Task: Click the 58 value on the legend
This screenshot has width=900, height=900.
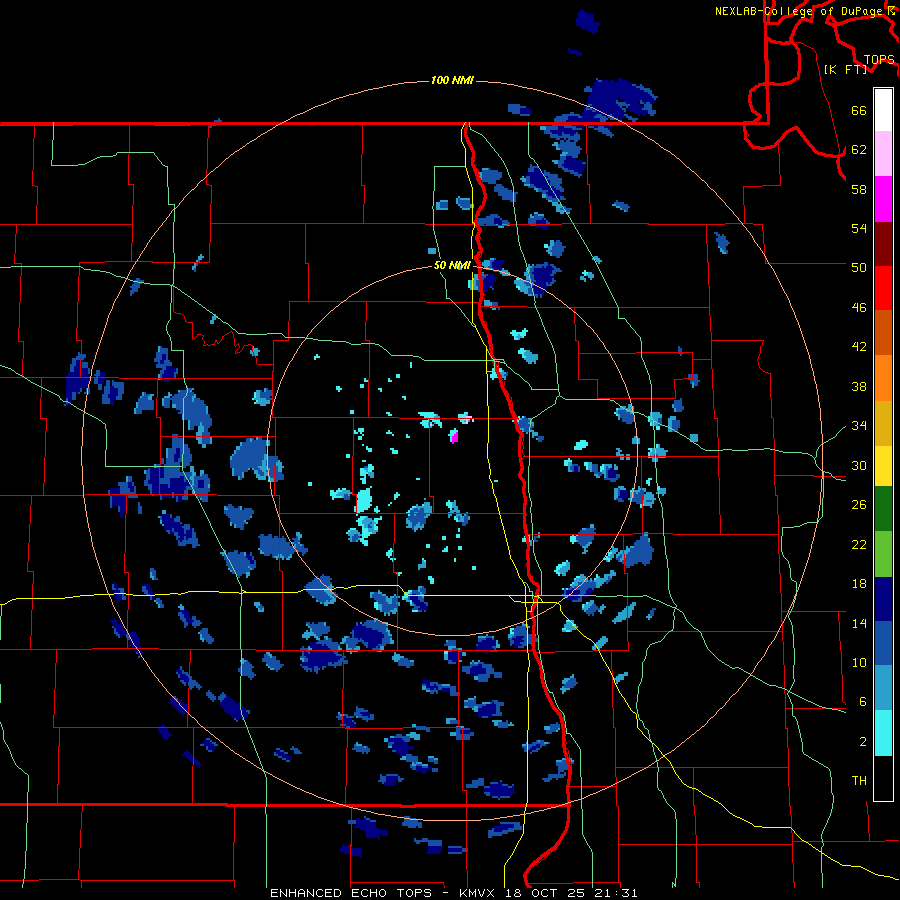Action: pos(859,189)
